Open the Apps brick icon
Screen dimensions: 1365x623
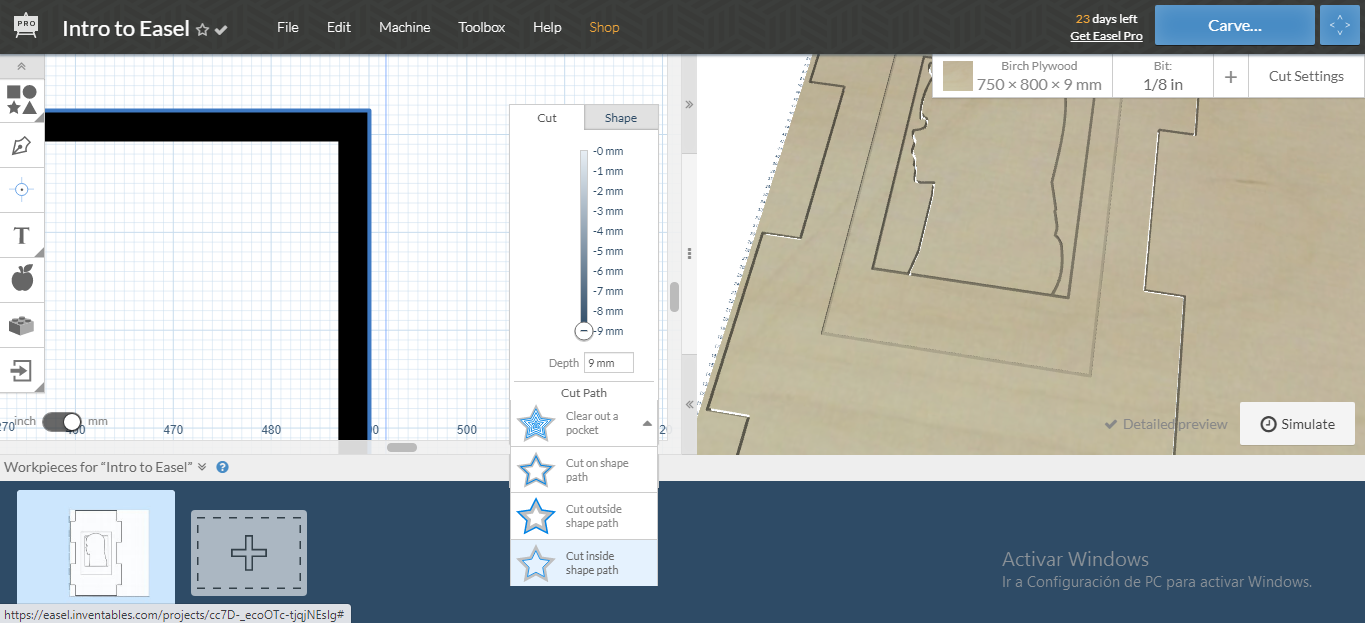click(x=22, y=325)
